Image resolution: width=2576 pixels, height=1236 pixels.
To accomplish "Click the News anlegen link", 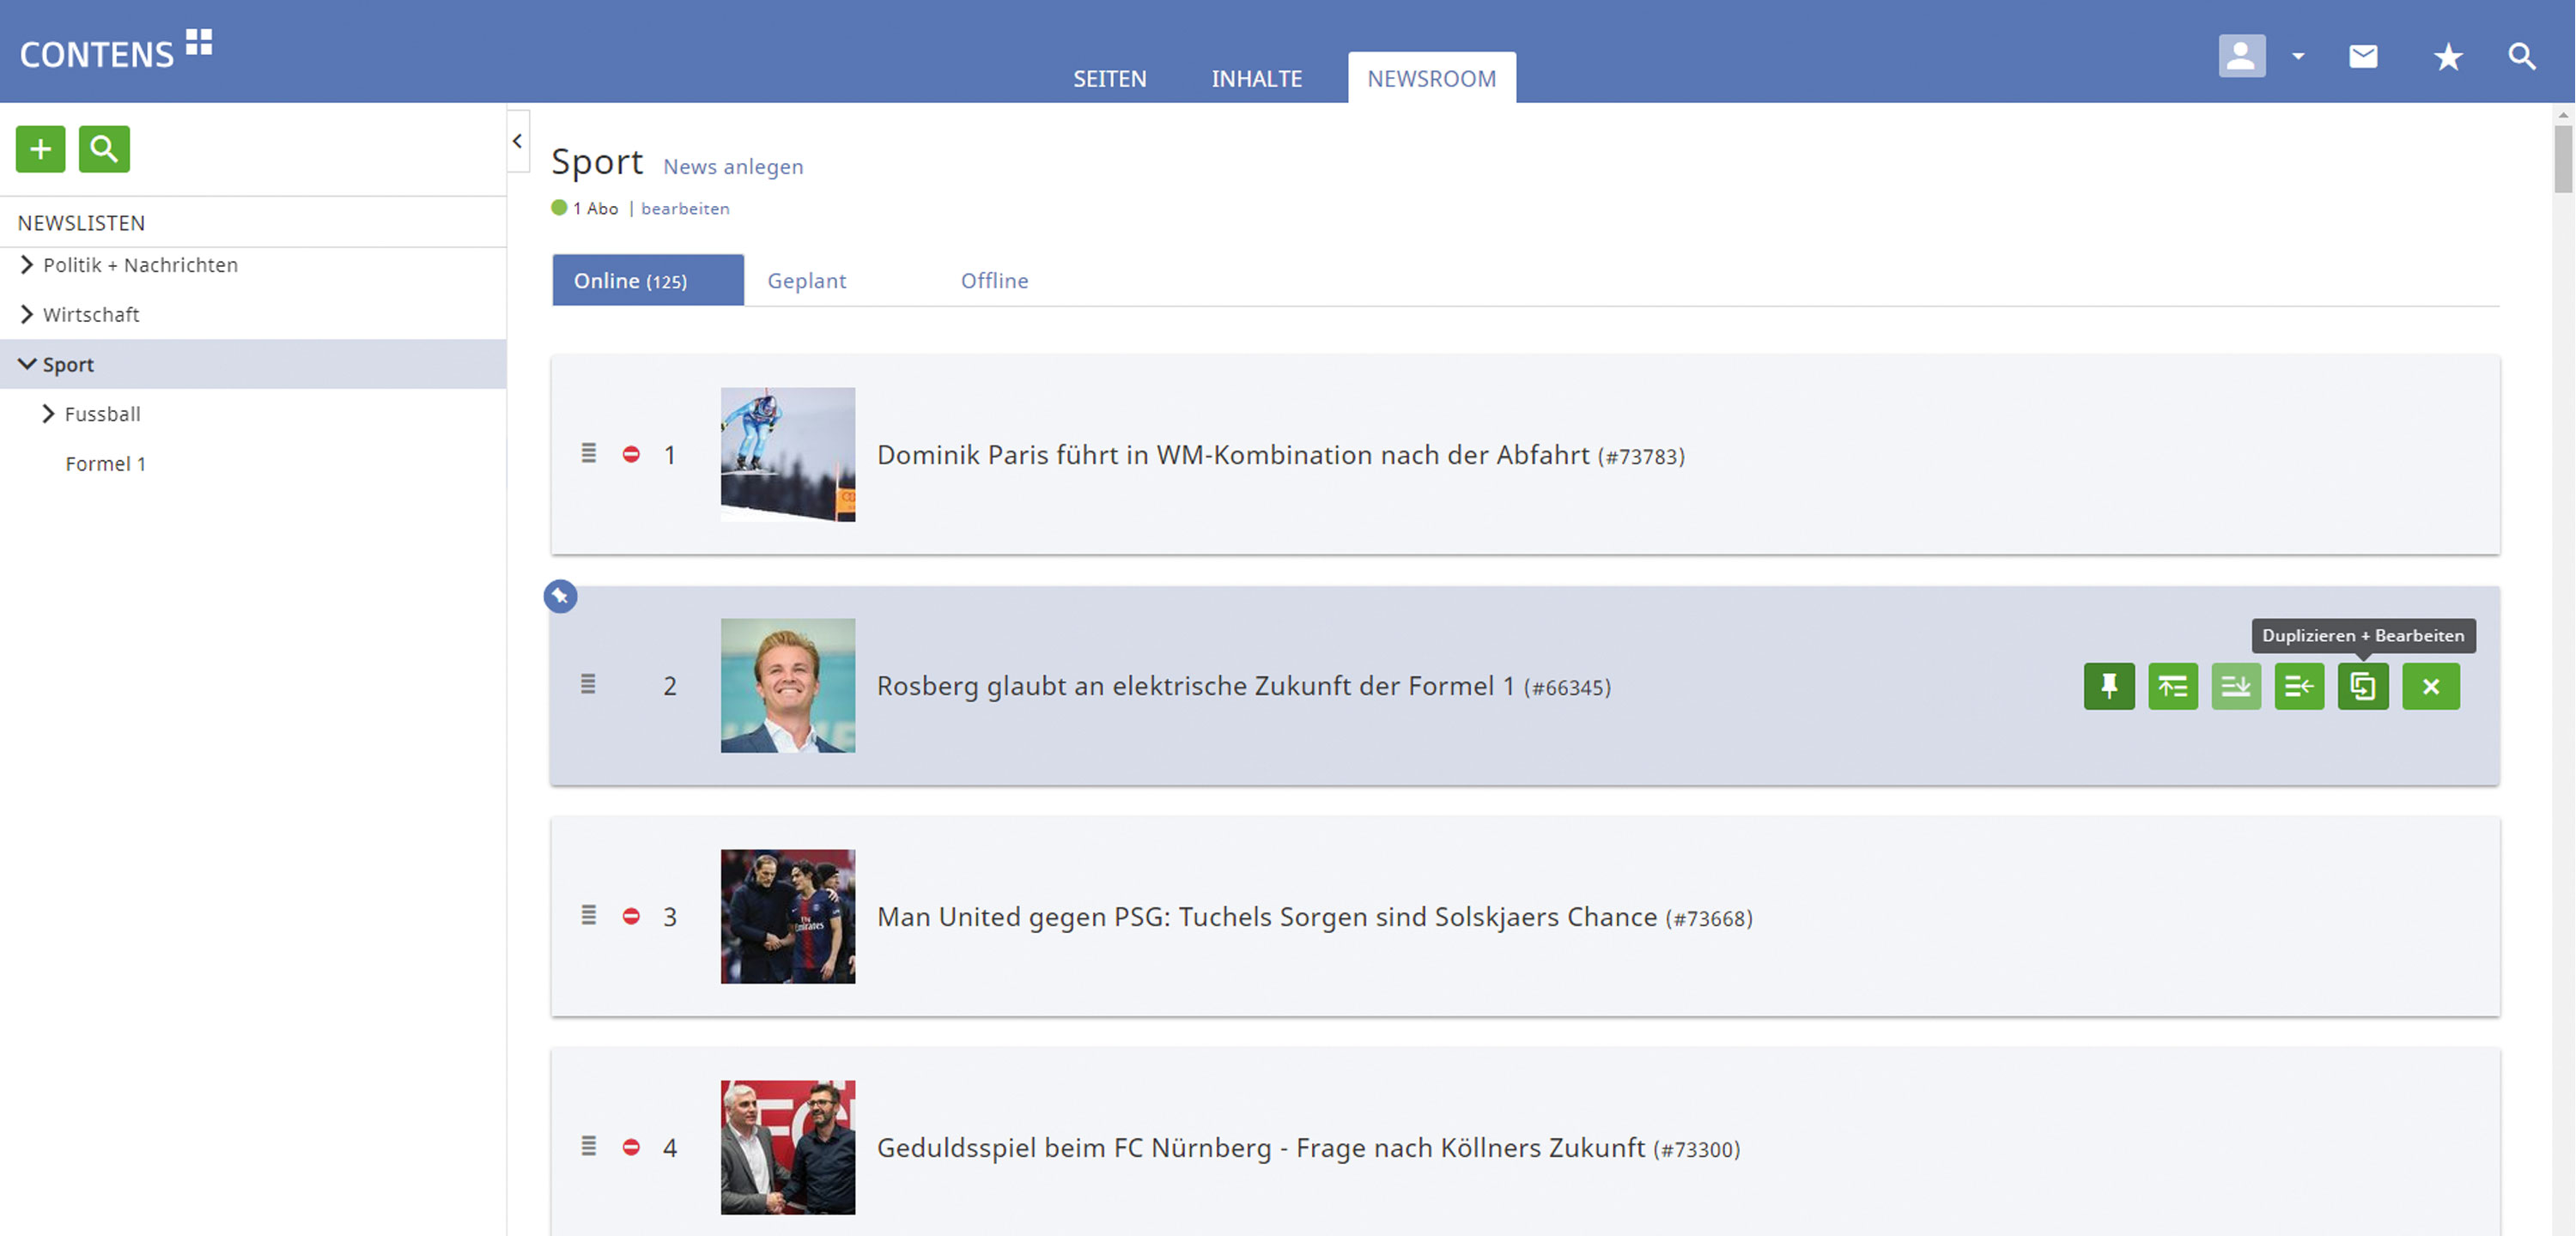I will (732, 164).
